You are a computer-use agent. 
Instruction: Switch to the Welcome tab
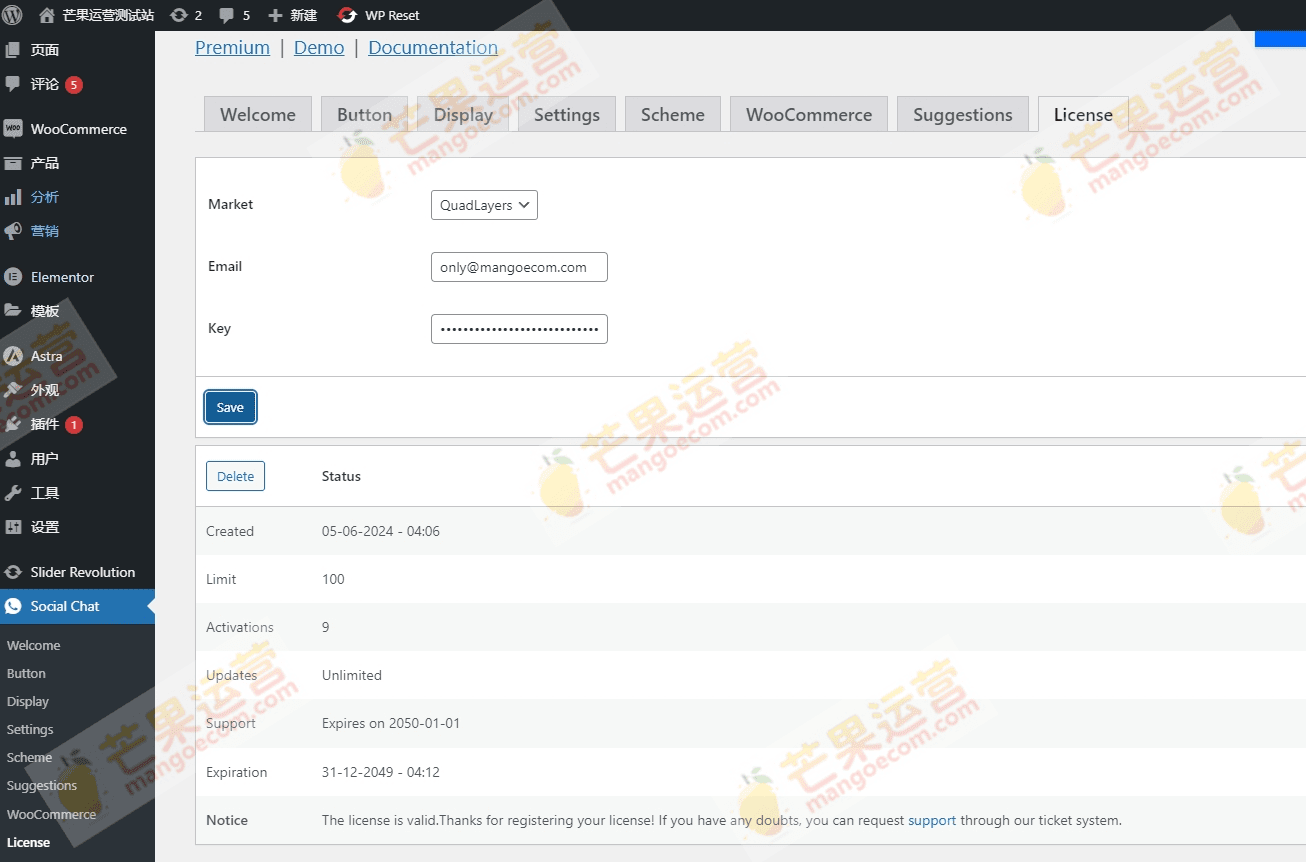[x=258, y=114]
